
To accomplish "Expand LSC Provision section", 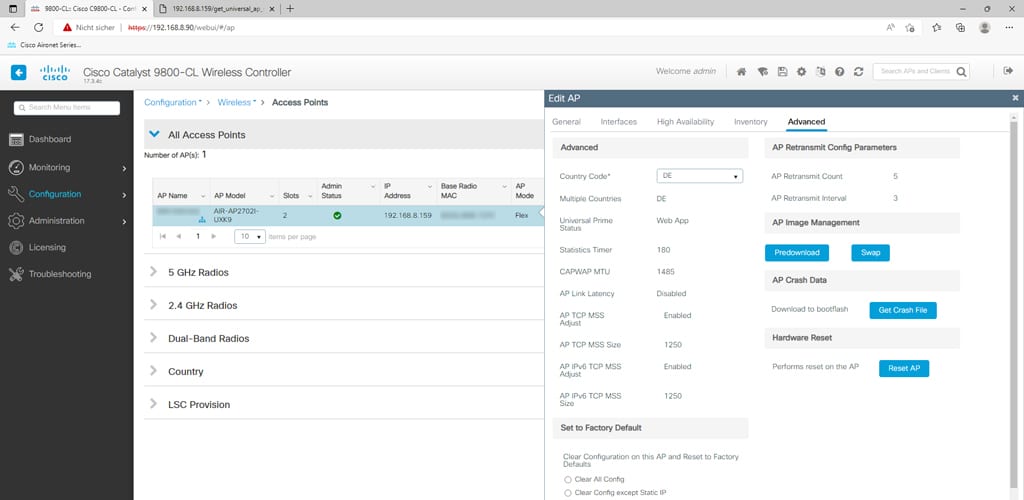I will (x=153, y=404).
